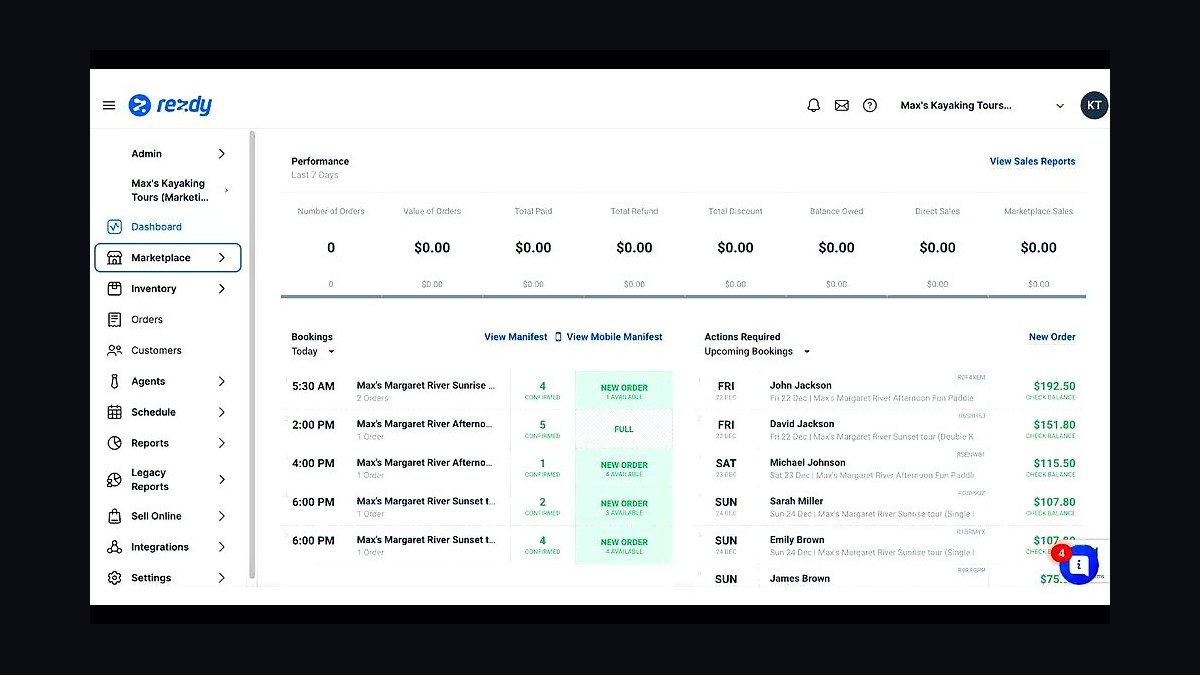Expand the Reports submenu chevron
This screenshot has width=1200, height=675.
pos(221,443)
